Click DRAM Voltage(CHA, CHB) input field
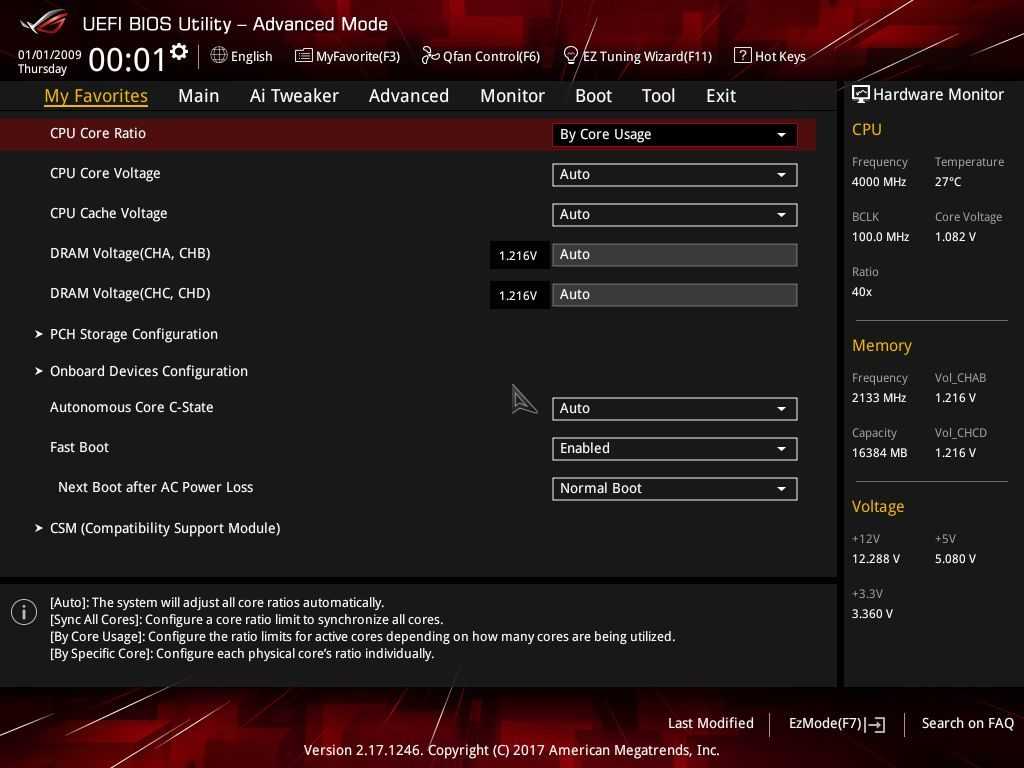 (674, 254)
